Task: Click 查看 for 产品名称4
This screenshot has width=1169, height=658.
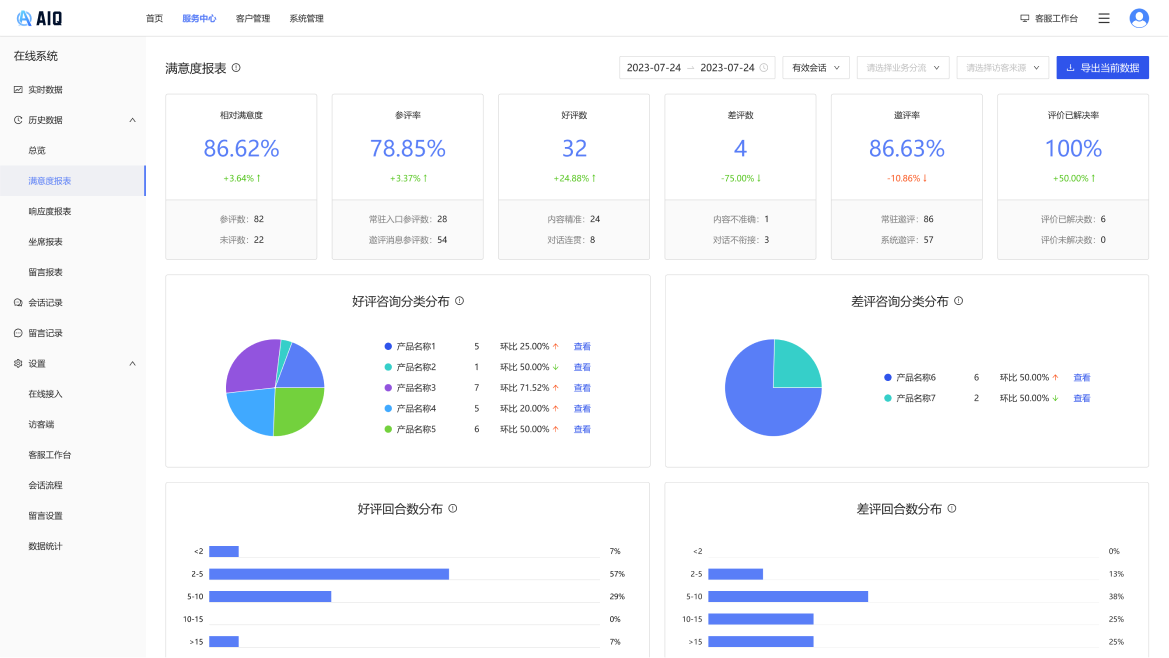Action: 582,408
